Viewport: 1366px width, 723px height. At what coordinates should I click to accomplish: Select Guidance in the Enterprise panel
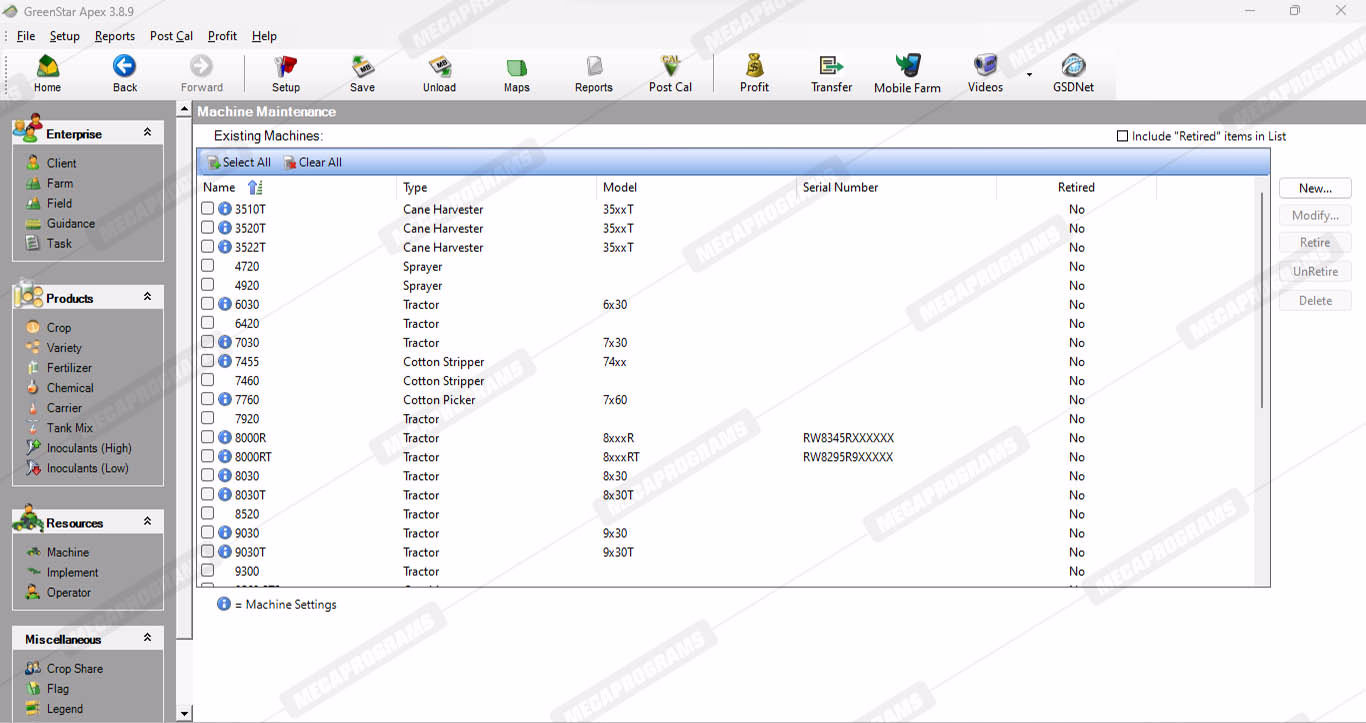(70, 223)
